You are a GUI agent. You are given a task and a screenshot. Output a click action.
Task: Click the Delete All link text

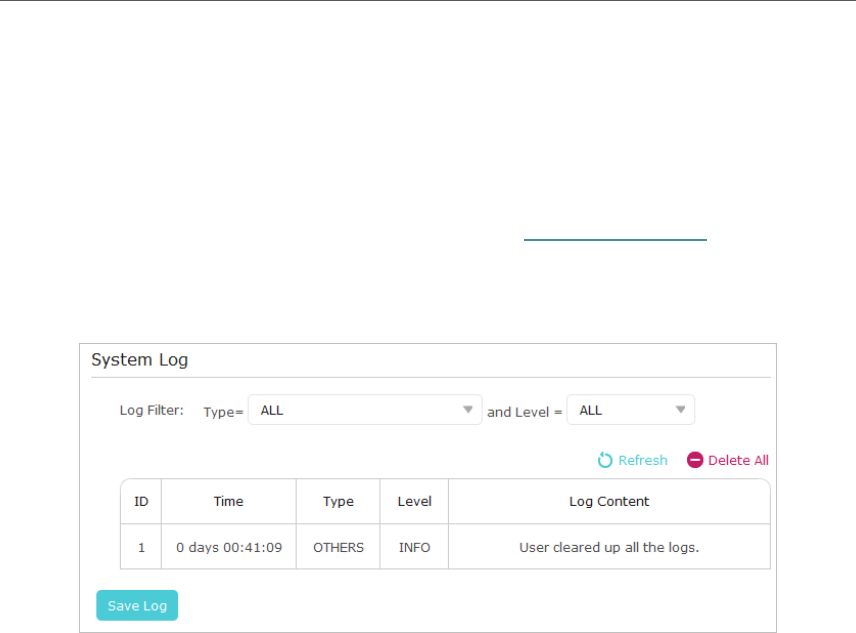[x=738, y=461]
